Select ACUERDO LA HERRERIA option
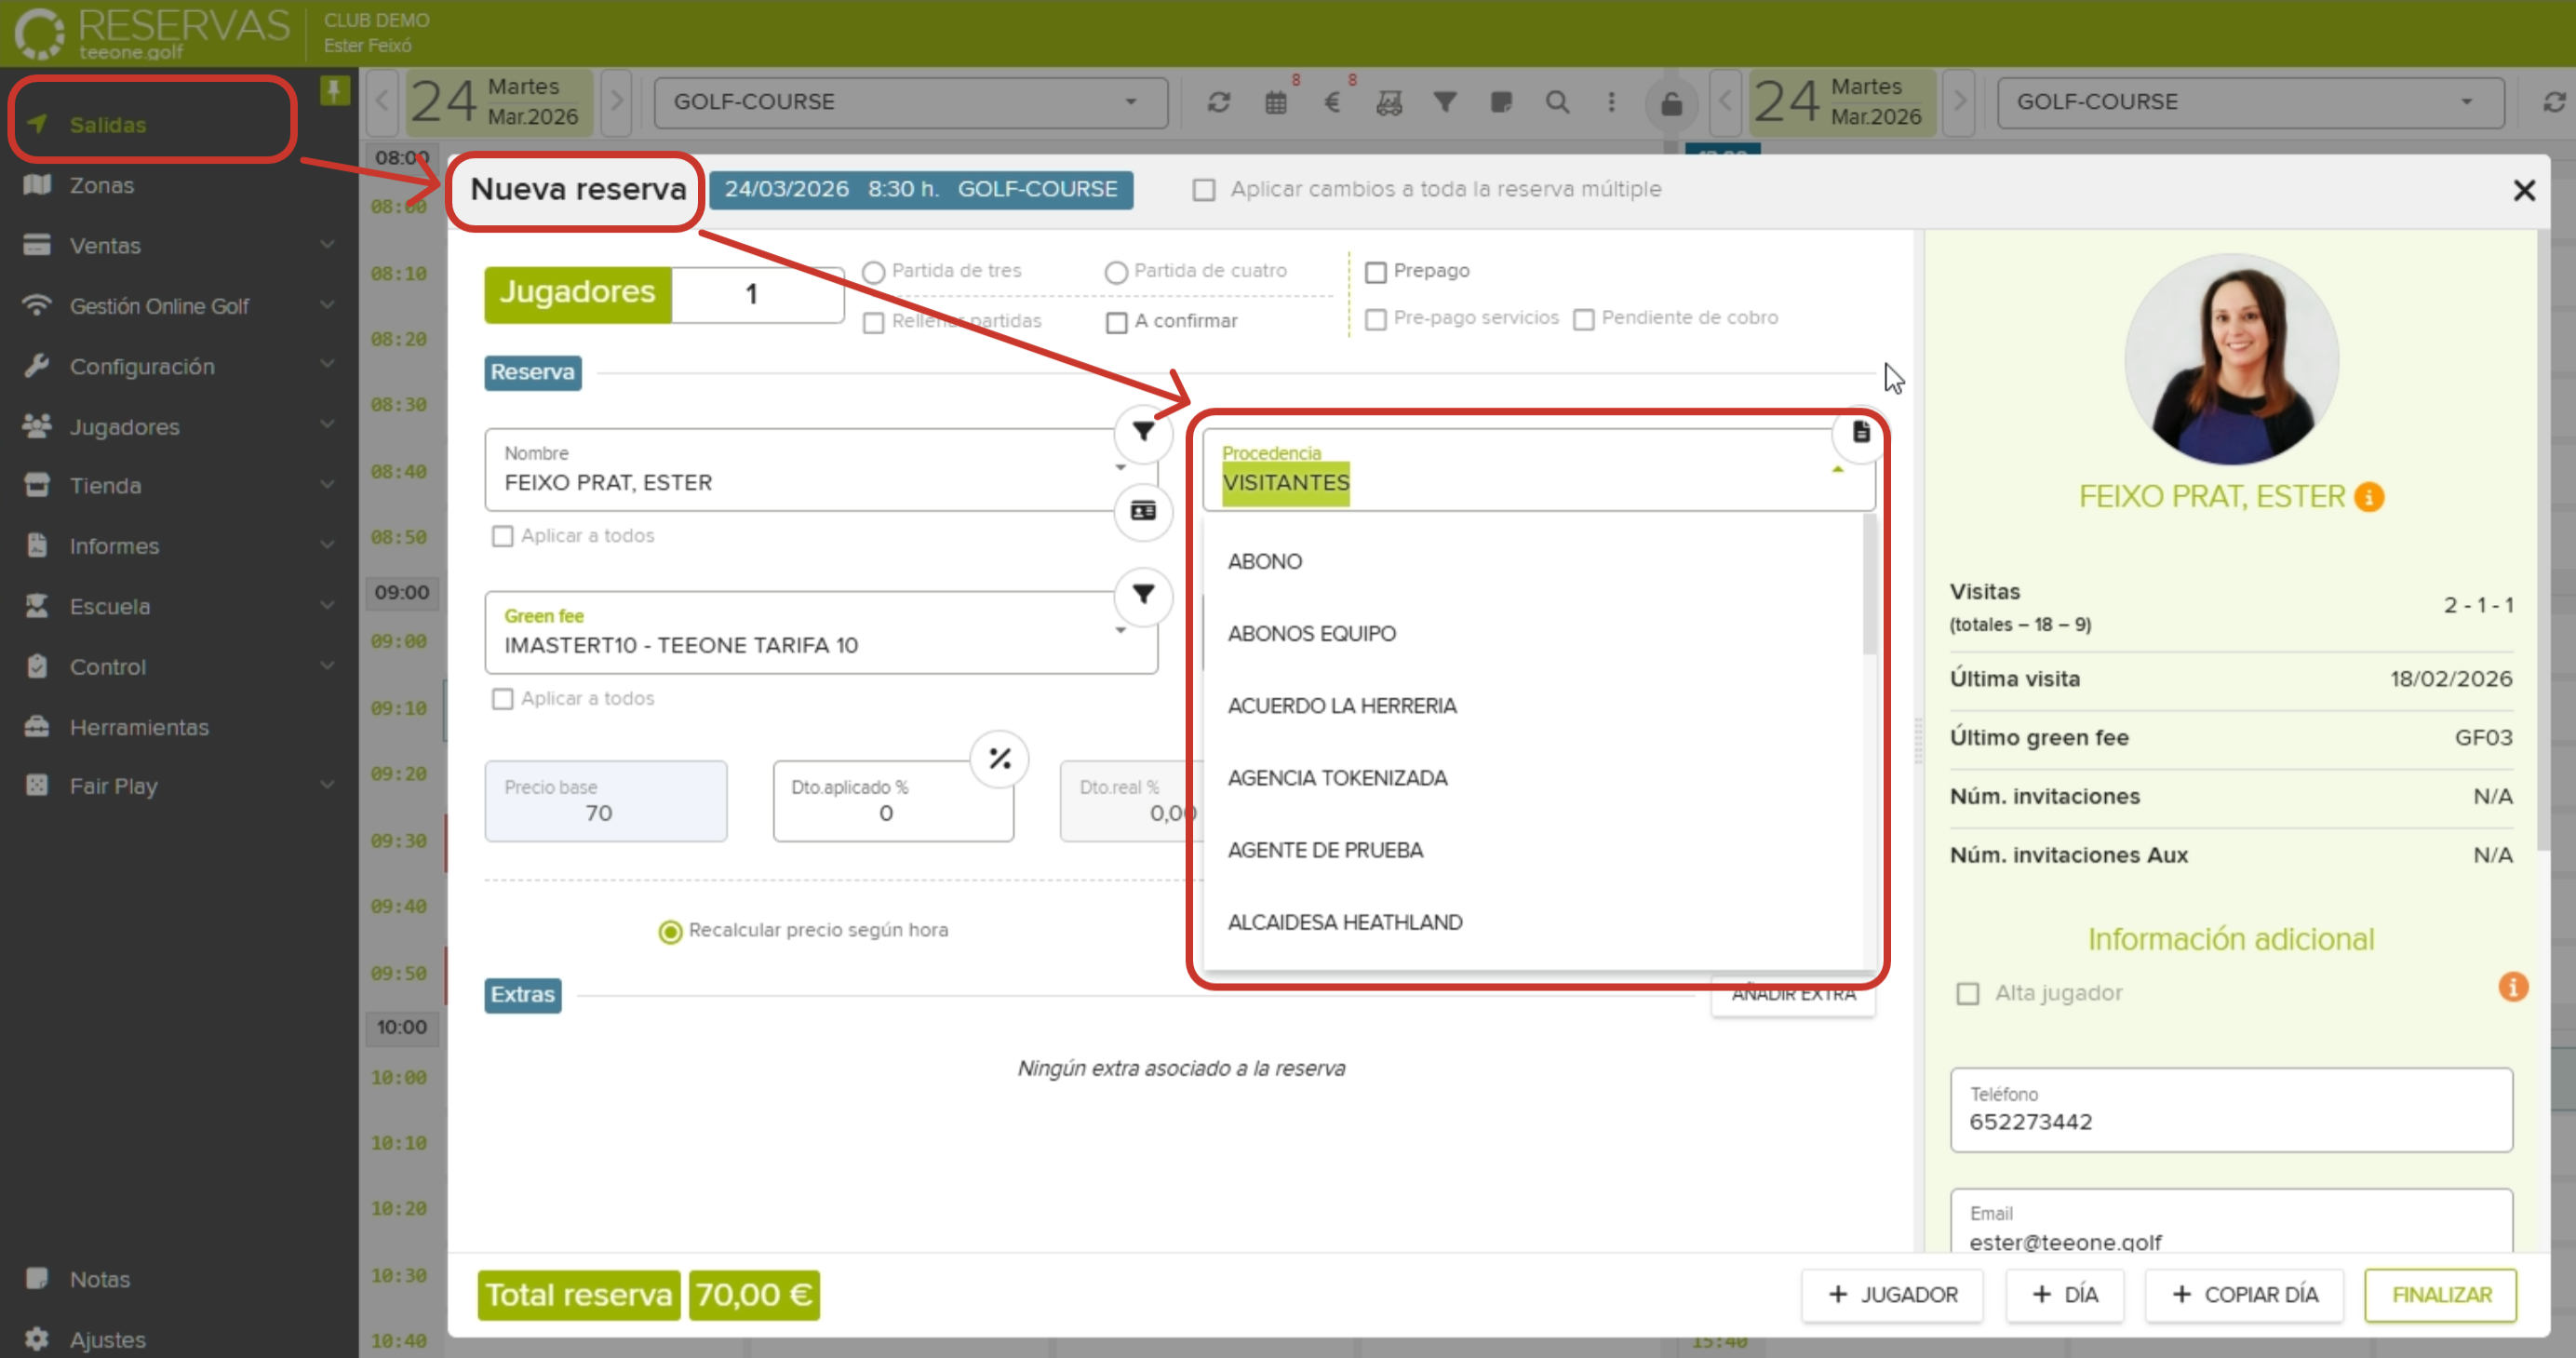The width and height of the screenshot is (2576, 1358). (1533, 705)
